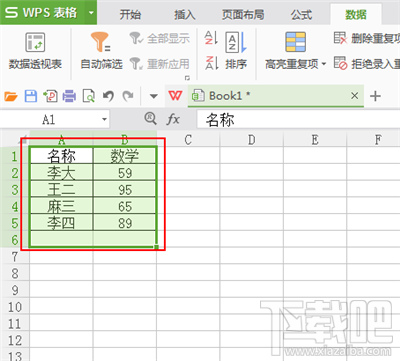Open the PivotTable (数据透视表) tool

tap(35, 51)
